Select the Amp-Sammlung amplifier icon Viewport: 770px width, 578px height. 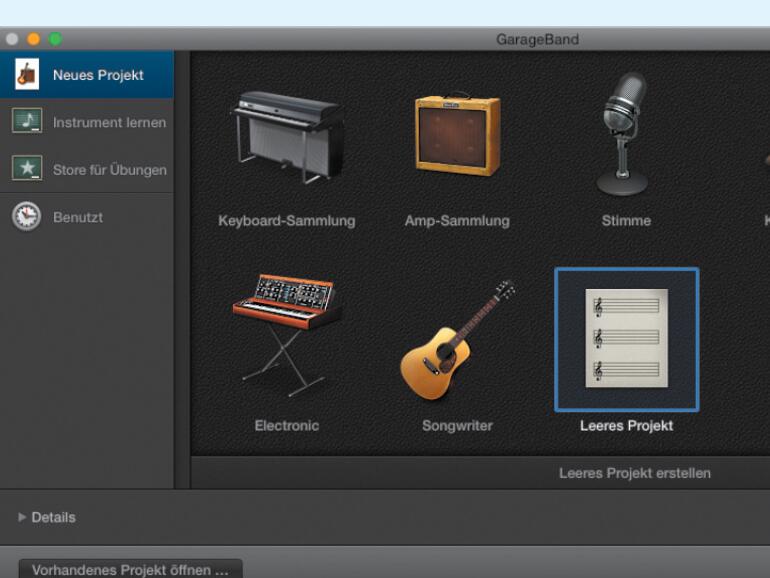[x=458, y=135]
